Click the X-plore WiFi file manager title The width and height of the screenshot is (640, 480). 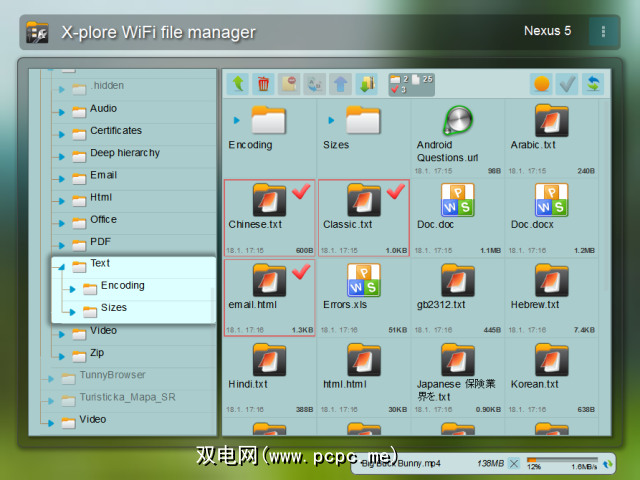click(x=158, y=32)
